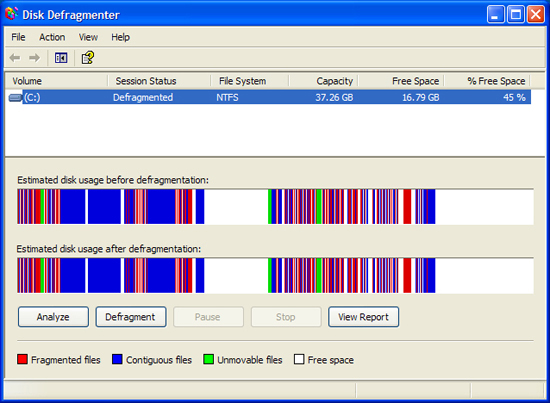Screen dimensions: 550x403
Task: Click the red Fragmented files legend swatch
Action: (22, 359)
